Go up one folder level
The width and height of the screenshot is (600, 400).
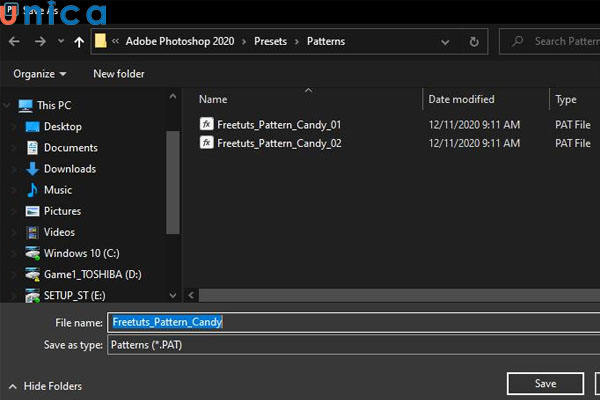(79, 42)
